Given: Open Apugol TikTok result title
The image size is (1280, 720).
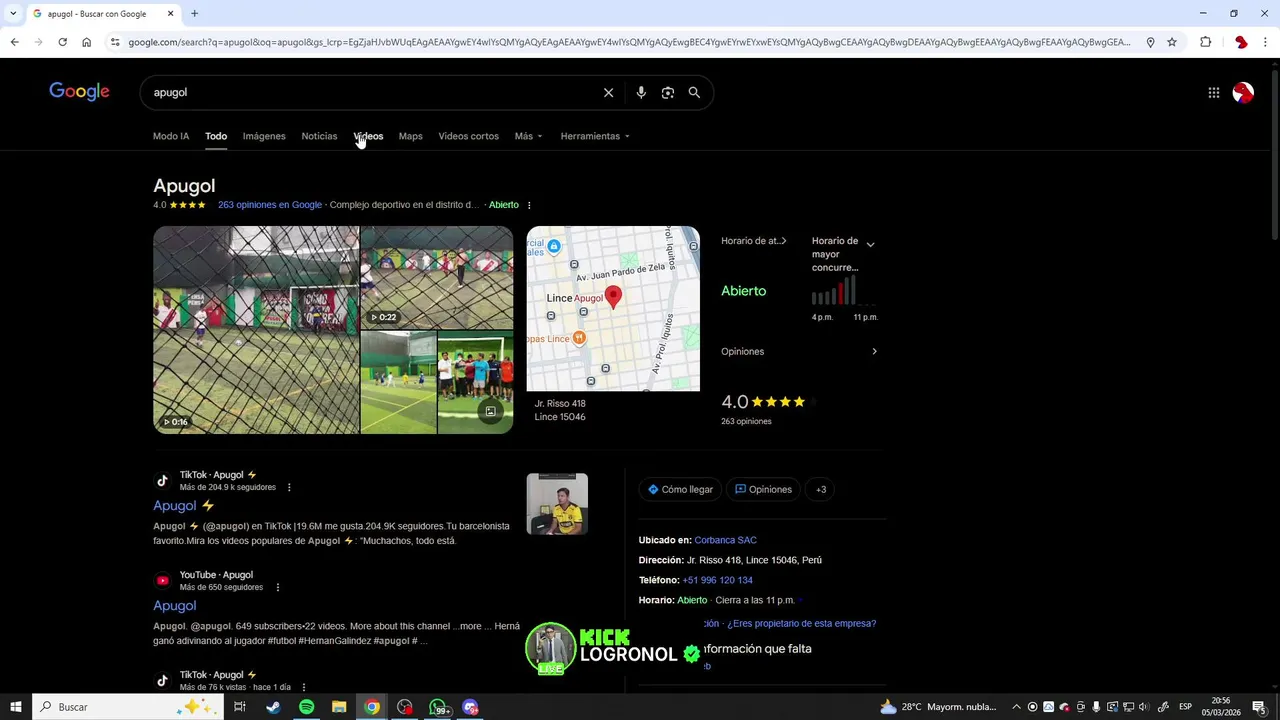Looking at the screenshot, I should pyautogui.click(x=184, y=506).
